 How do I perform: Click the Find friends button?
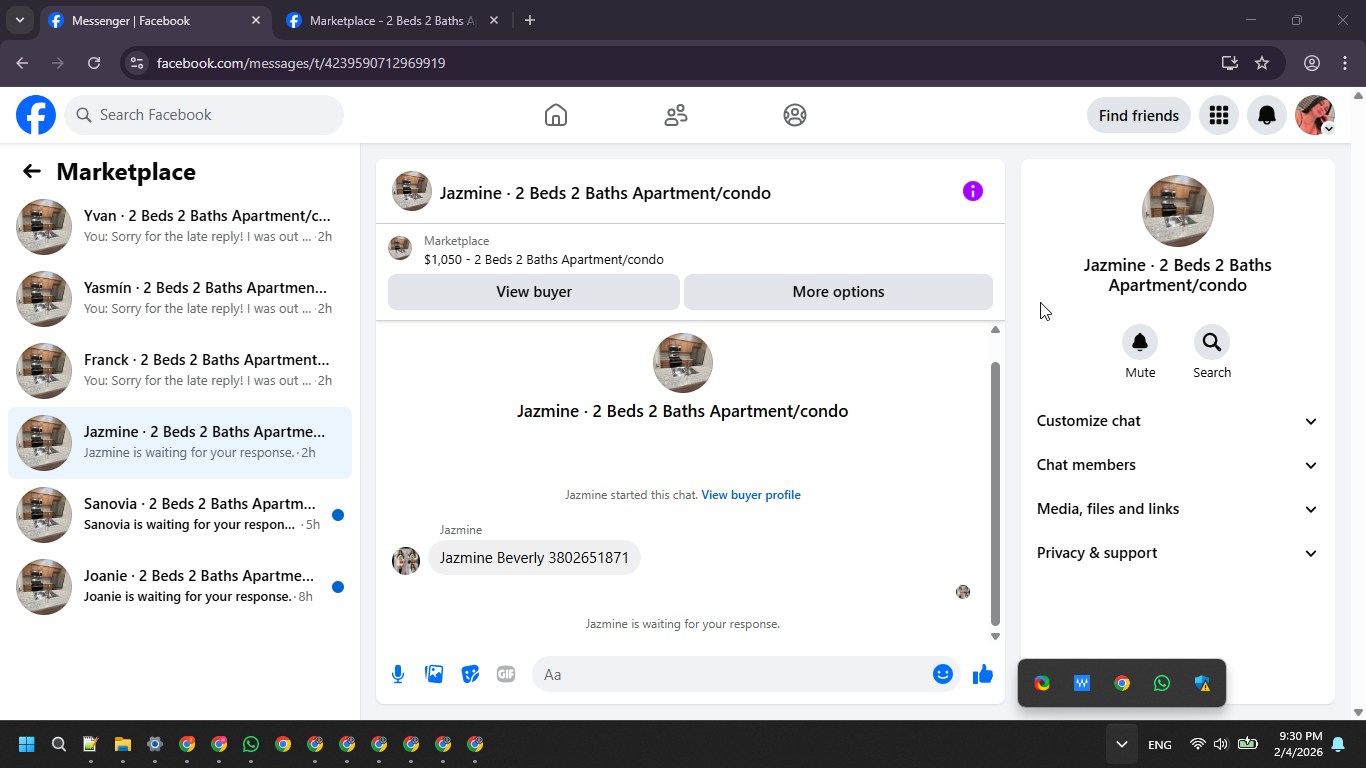(x=1139, y=115)
